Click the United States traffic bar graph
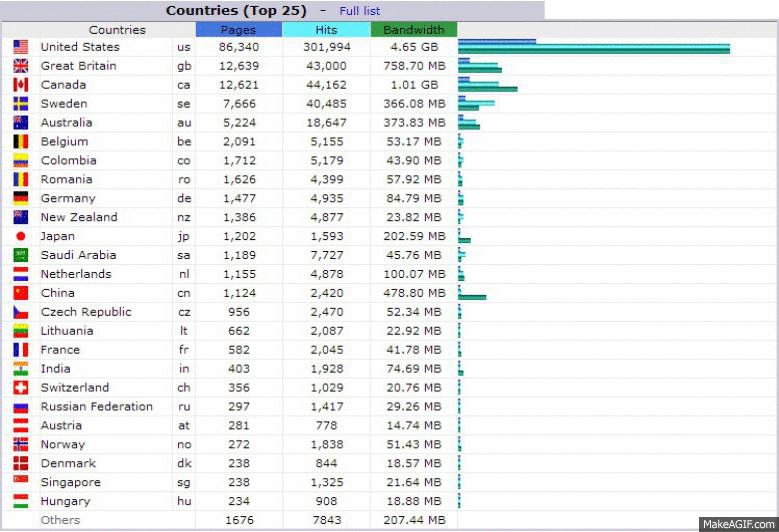 click(x=594, y=47)
